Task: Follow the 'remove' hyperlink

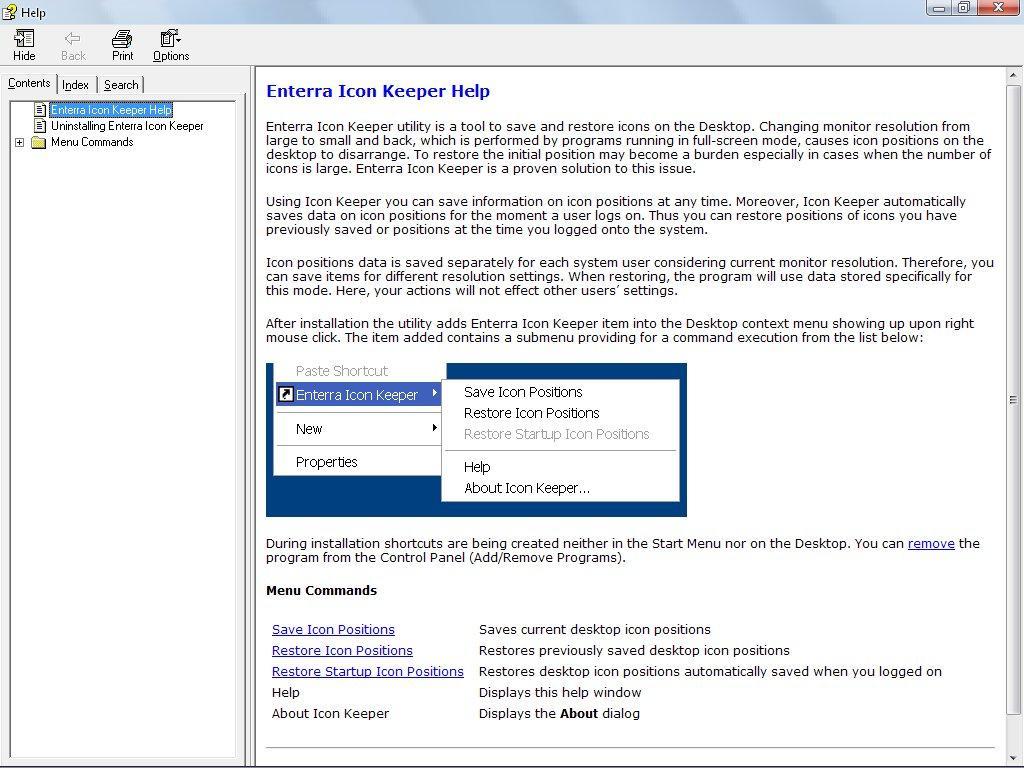Action: click(931, 543)
